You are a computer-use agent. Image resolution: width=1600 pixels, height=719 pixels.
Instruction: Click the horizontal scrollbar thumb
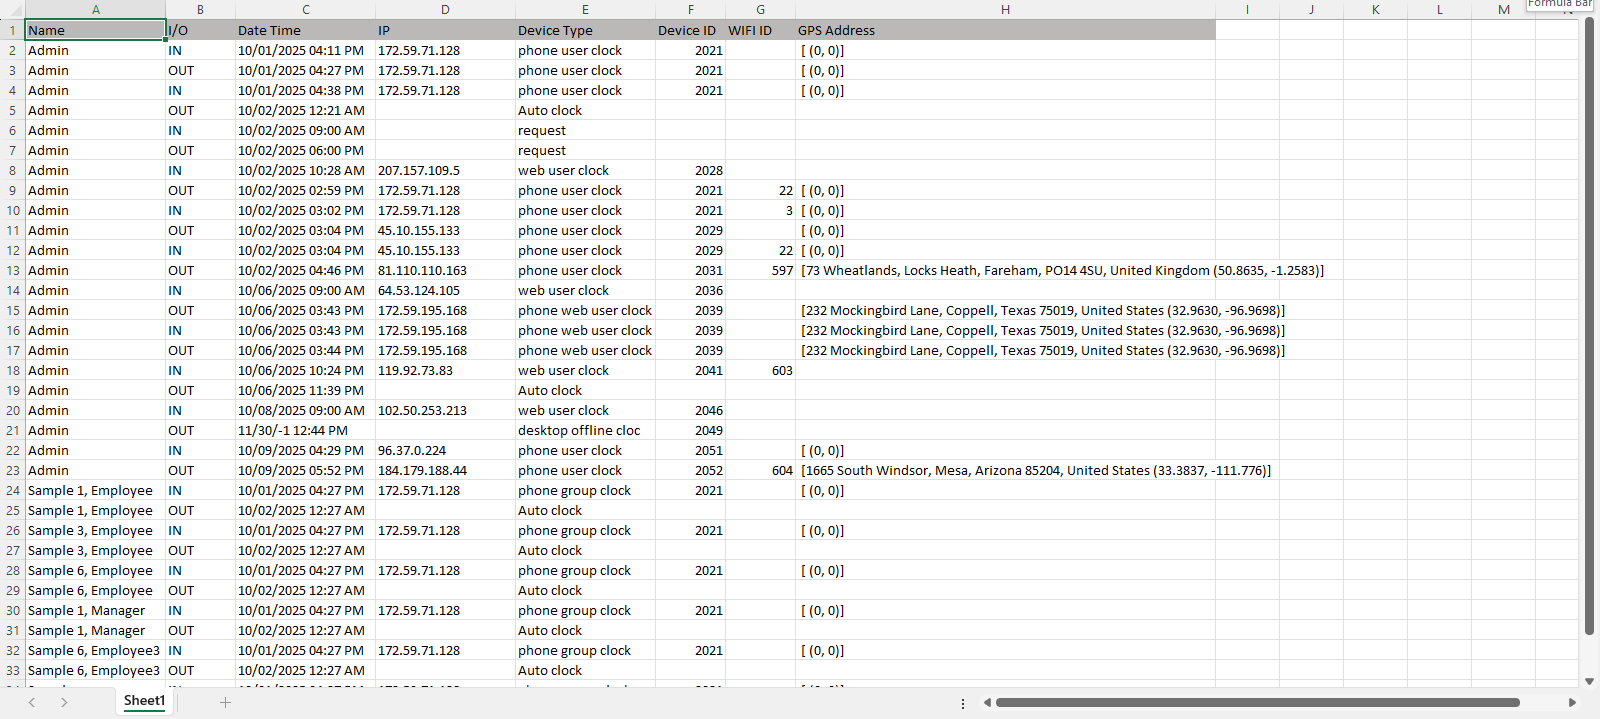click(x=1257, y=703)
